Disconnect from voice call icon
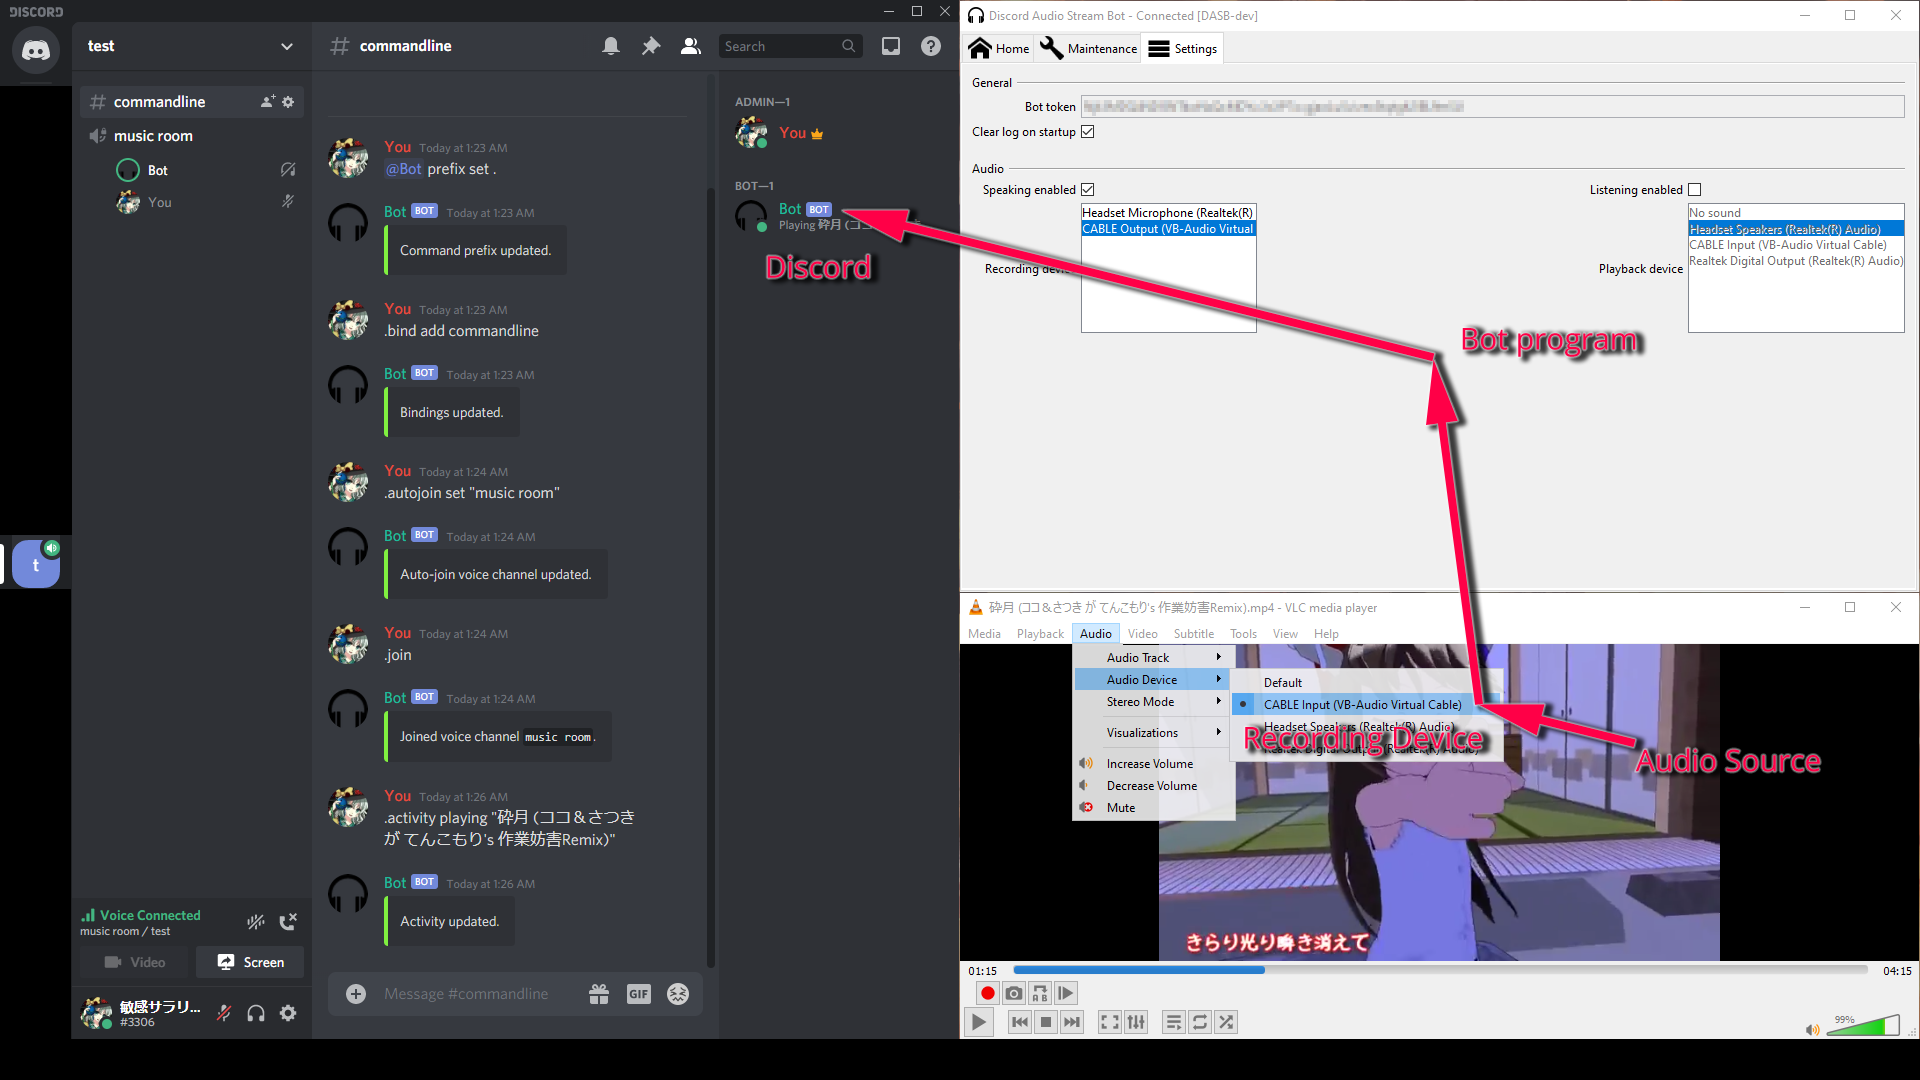The width and height of the screenshot is (1920, 1080). tap(288, 922)
